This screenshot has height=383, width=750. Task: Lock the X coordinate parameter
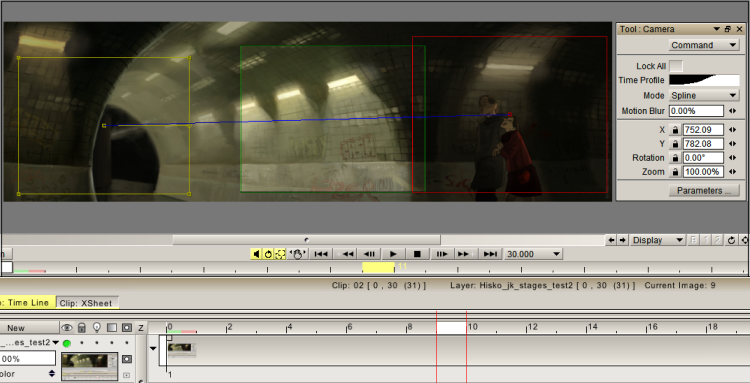coord(675,130)
